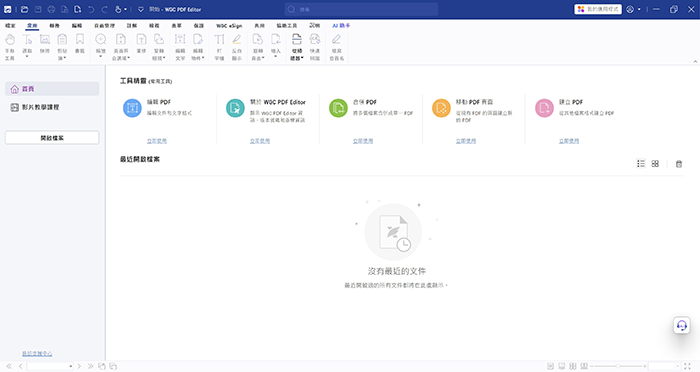Open the 編輯 PDF tool card icon
The image size is (700, 372).
[x=132, y=108]
